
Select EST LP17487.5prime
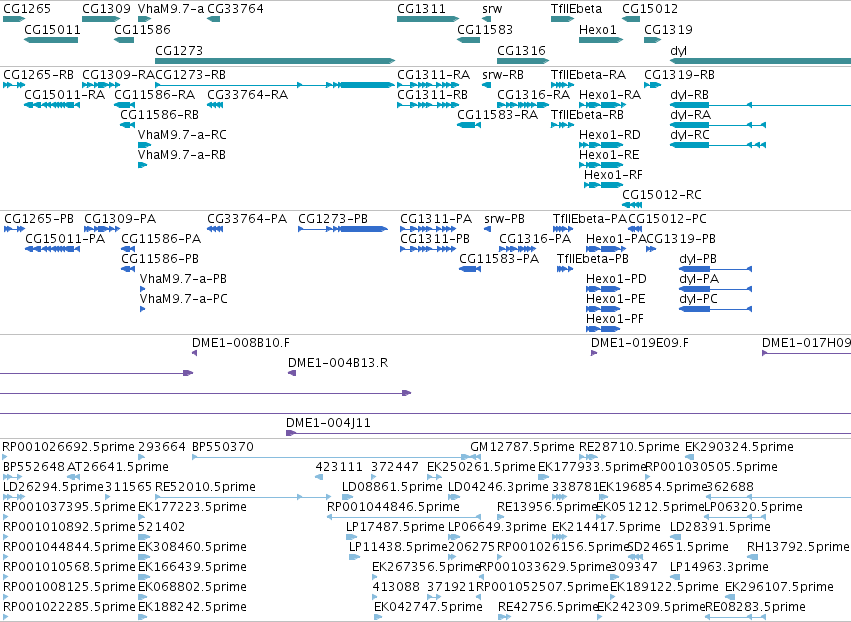(395, 526)
